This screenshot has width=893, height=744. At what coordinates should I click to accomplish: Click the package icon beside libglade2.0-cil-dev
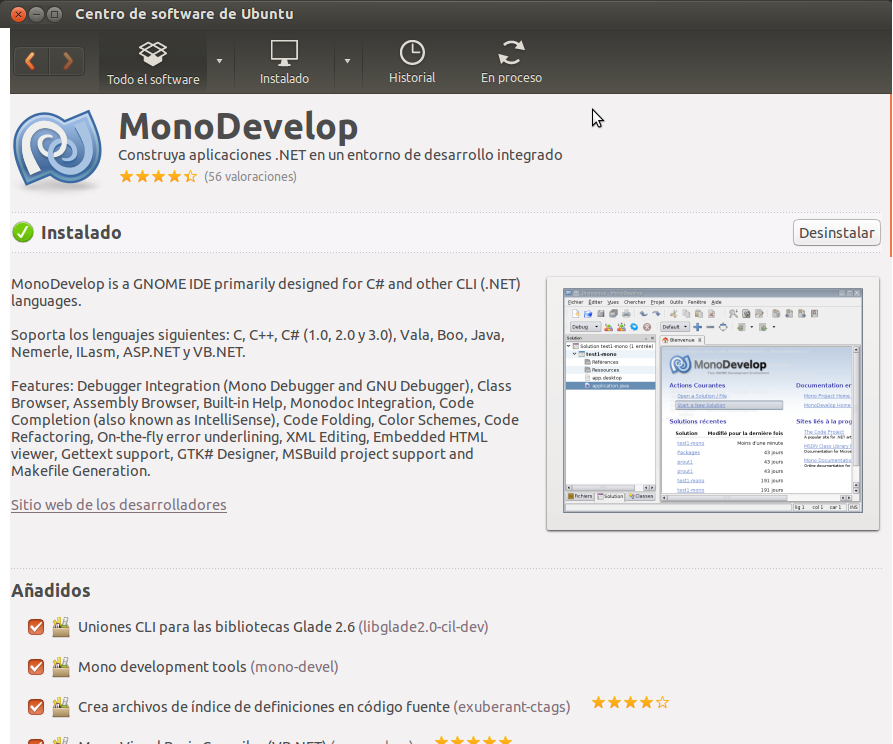(x=61, y=627)
